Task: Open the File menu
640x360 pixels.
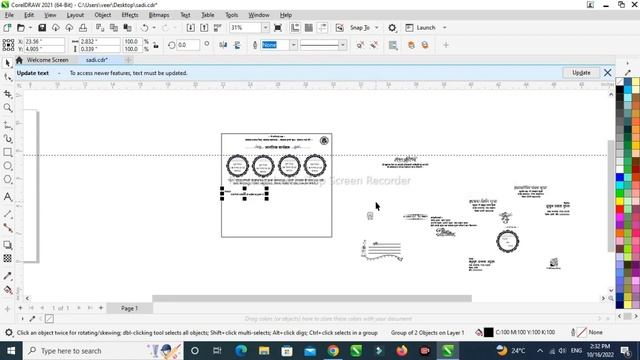Action: tap(9, 15)
